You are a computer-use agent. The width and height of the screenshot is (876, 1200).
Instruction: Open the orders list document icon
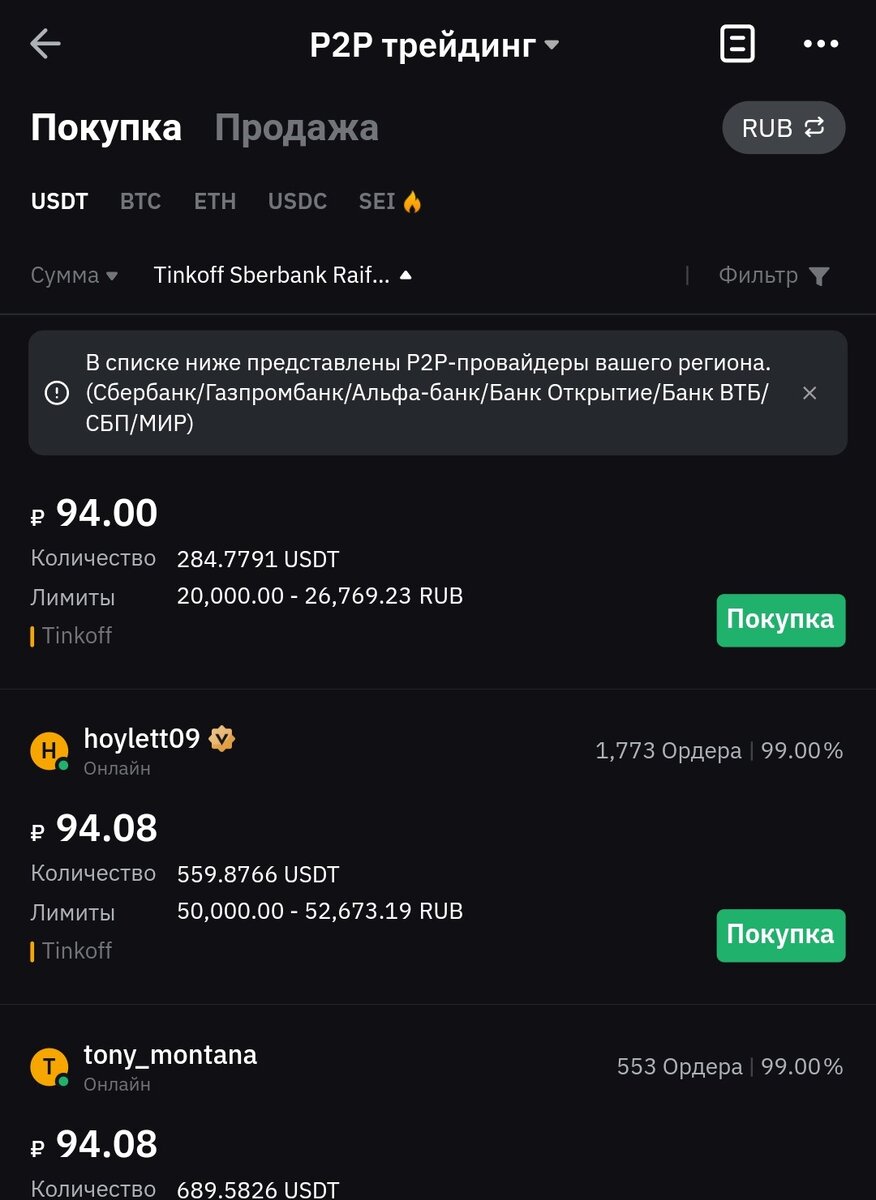(737, 44)
